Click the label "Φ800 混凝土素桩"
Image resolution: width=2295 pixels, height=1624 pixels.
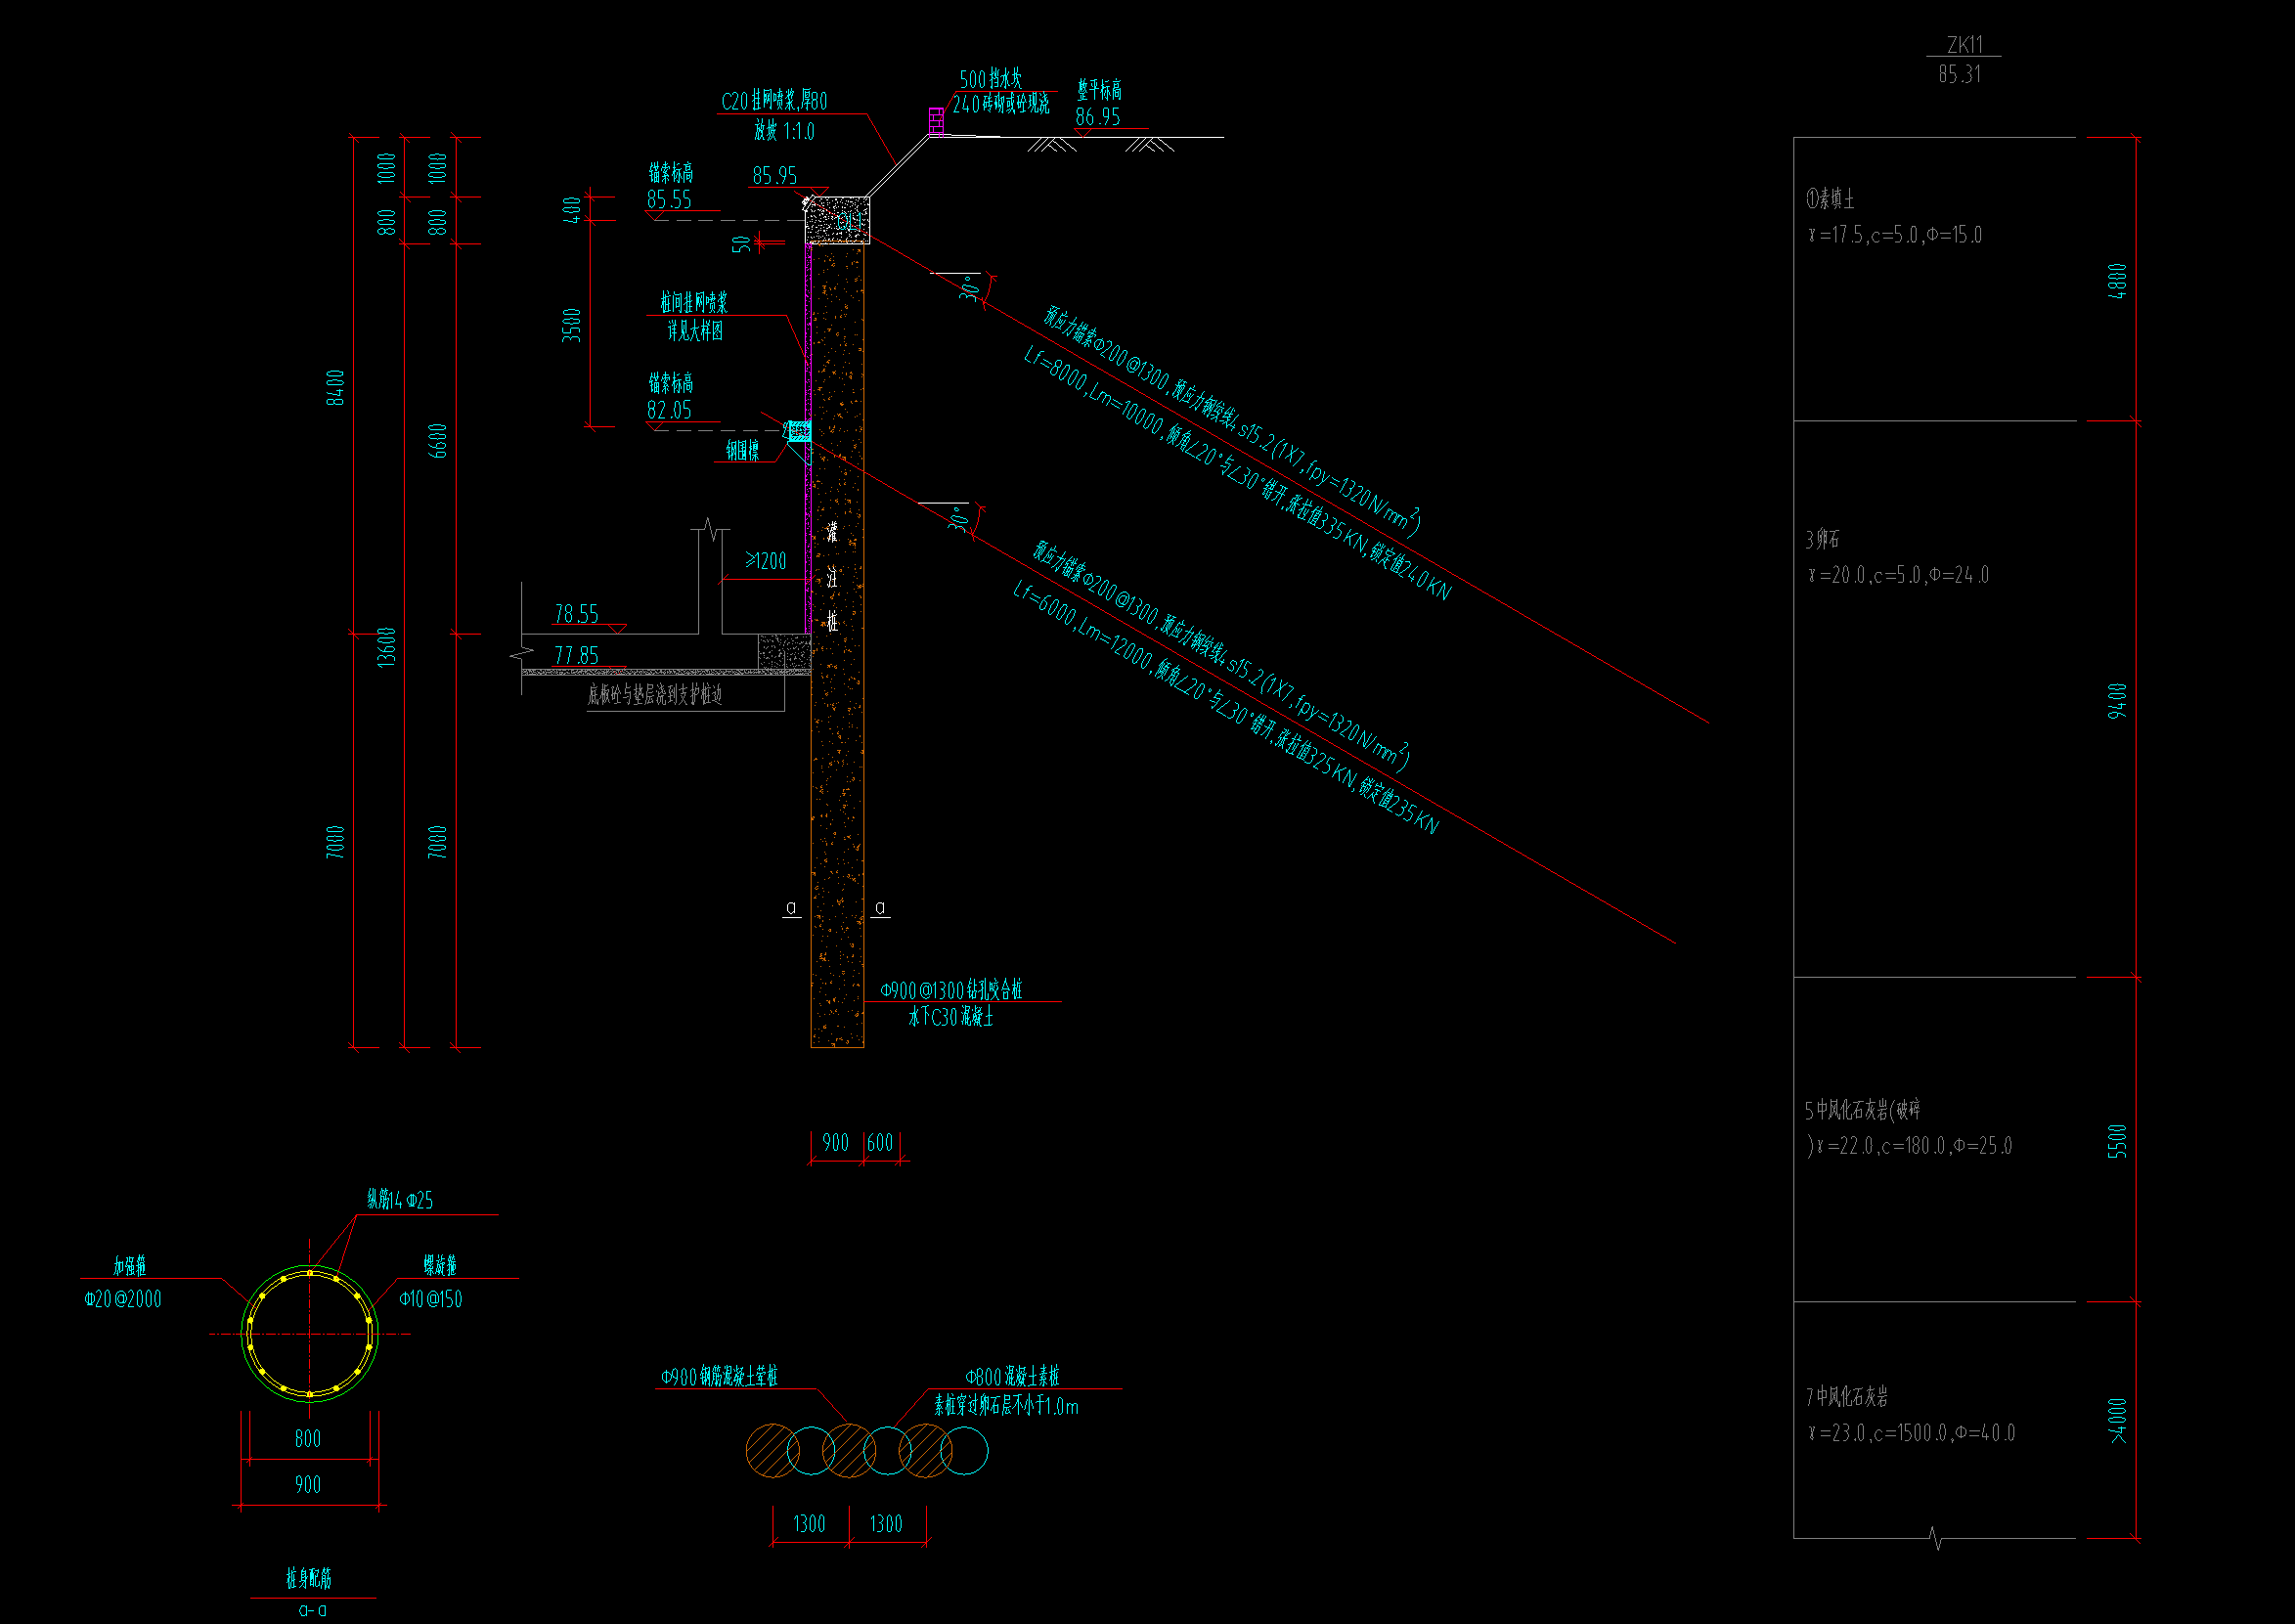(1012, 1377)
